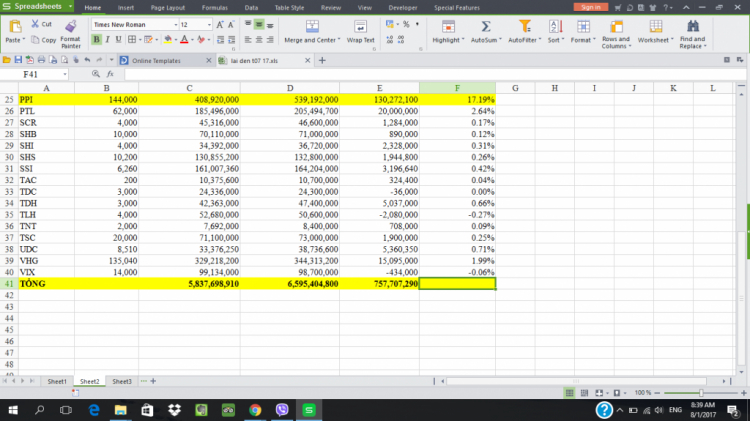This screenshot has width=750, height=421.
Task: Set middle vertical alignment
Action: [259, 24]
